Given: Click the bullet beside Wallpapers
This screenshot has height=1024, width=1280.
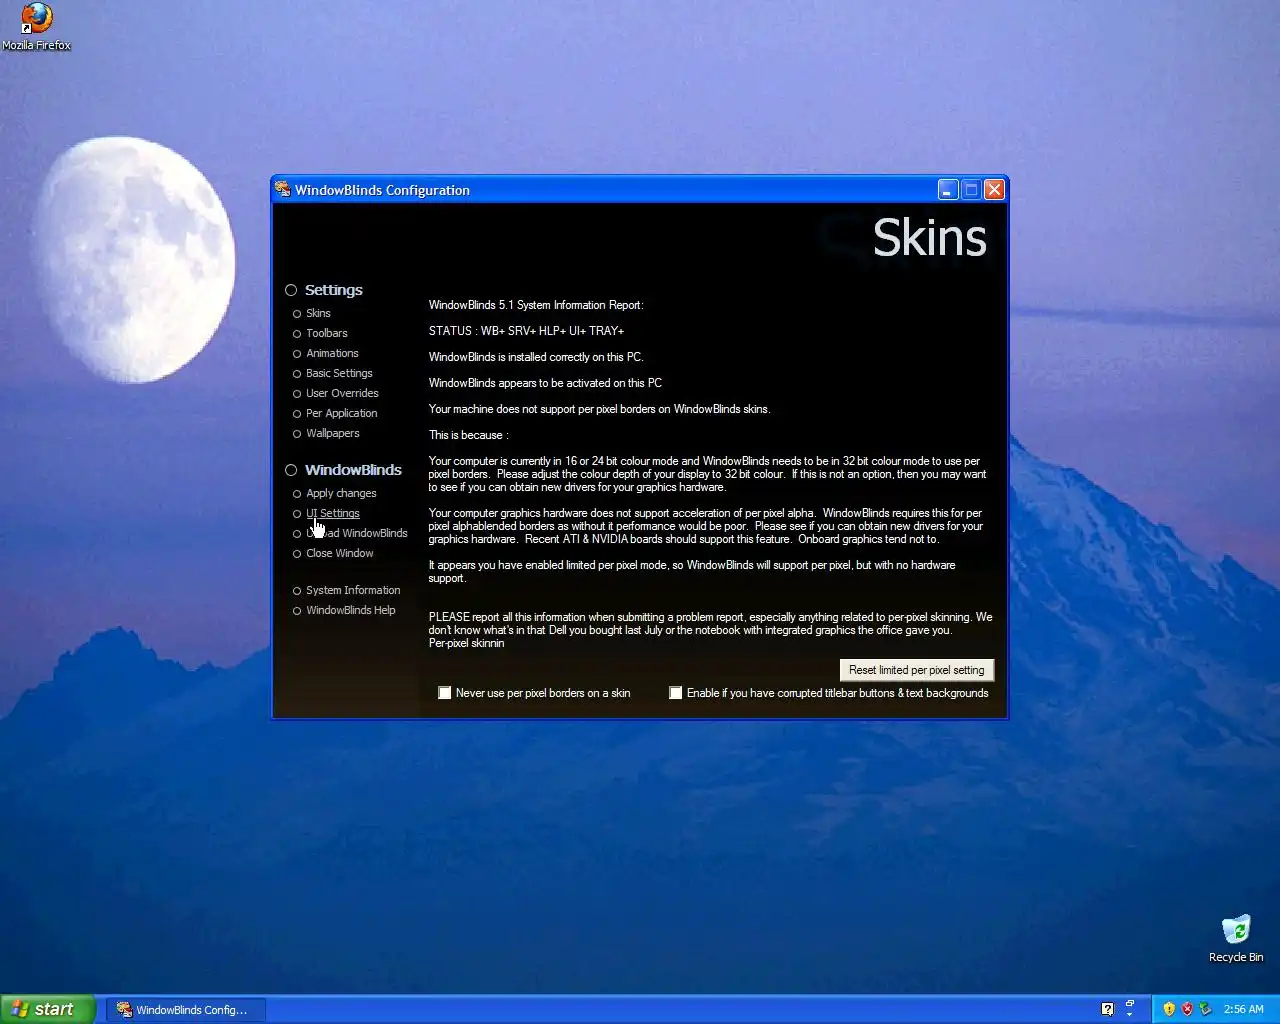Looking at the screenshot, I should coord(297,434).
